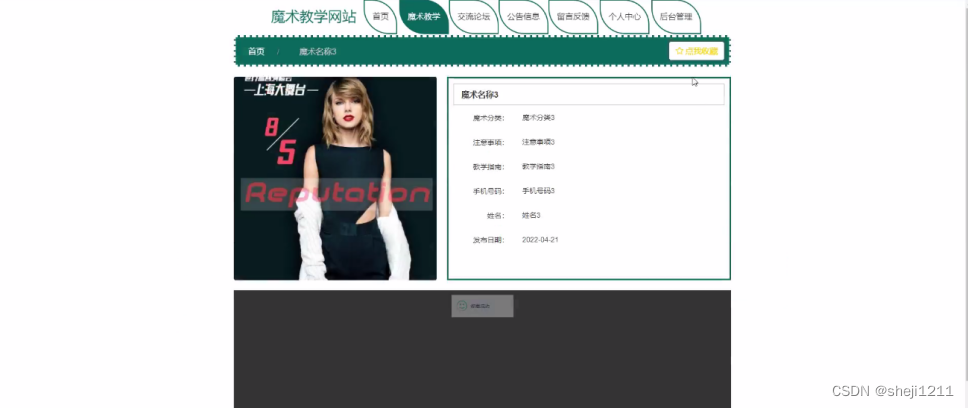Select the 魔术教学 navigation tab
The height and width of the screenshot is (408, 969).
coord(424,17)
